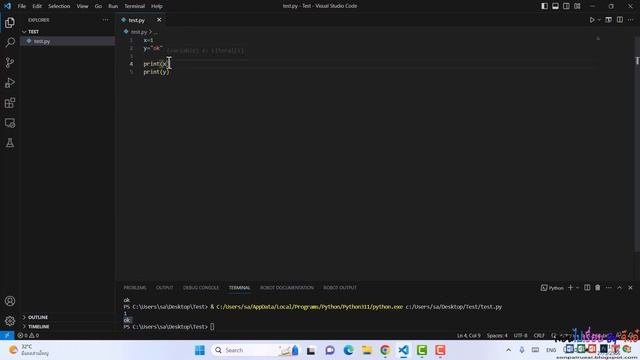Viewport: 640px width, 360px height.
Task: Open the Edit menu
Action: pos(37,6)
